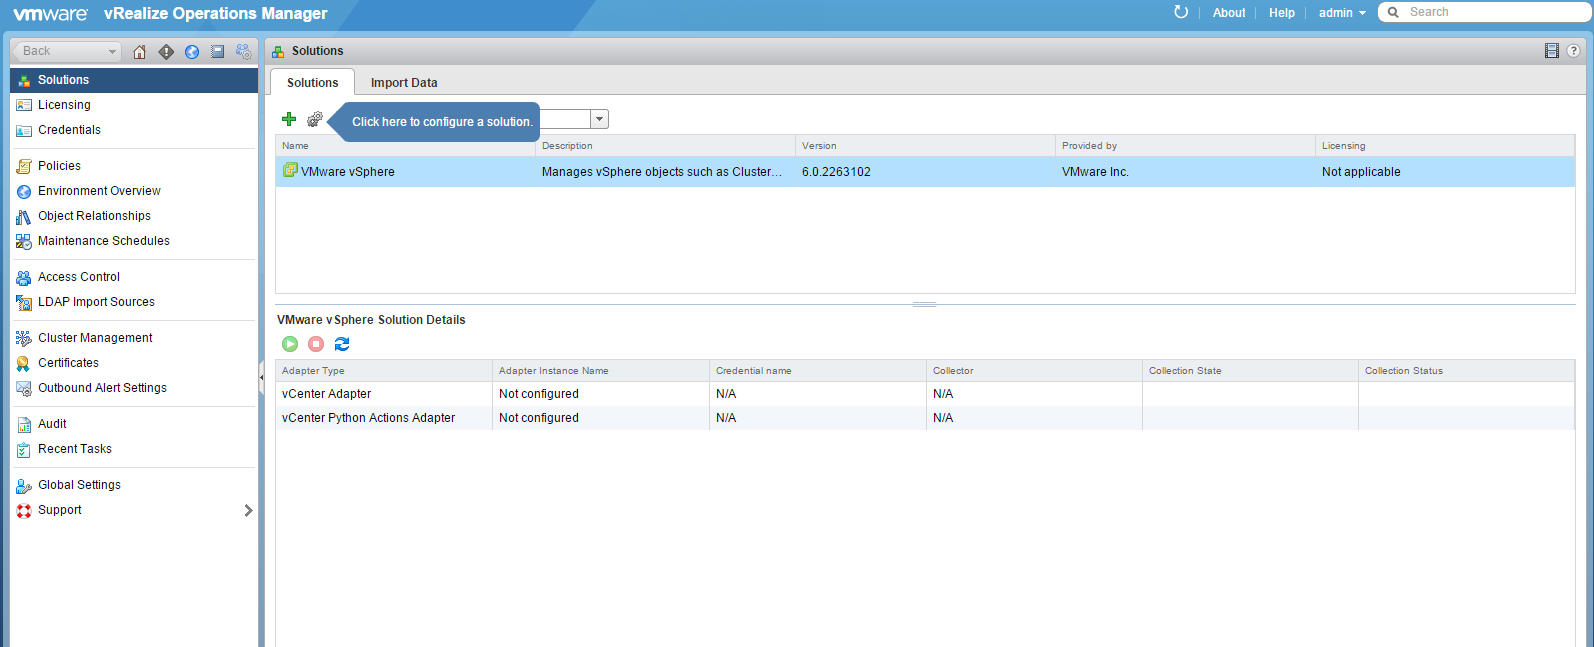Open Environment globe icon in navigation bar
This screenshot has width=1594, height=647.
click(x=192, y=52)
